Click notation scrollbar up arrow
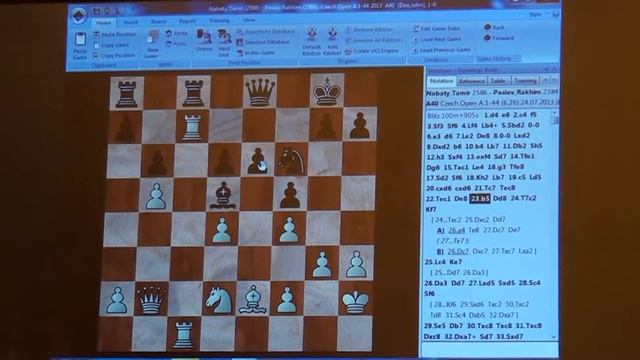Image resolution: width=640 pixels, height=360 pixels. [x=554, y=112]
